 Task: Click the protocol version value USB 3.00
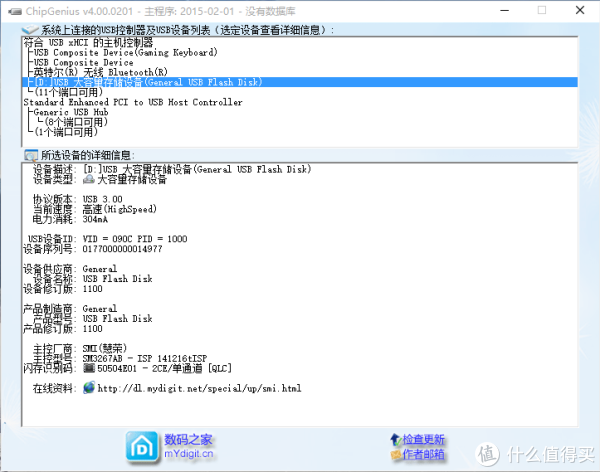pyautogui.click(x=103, y=199)
